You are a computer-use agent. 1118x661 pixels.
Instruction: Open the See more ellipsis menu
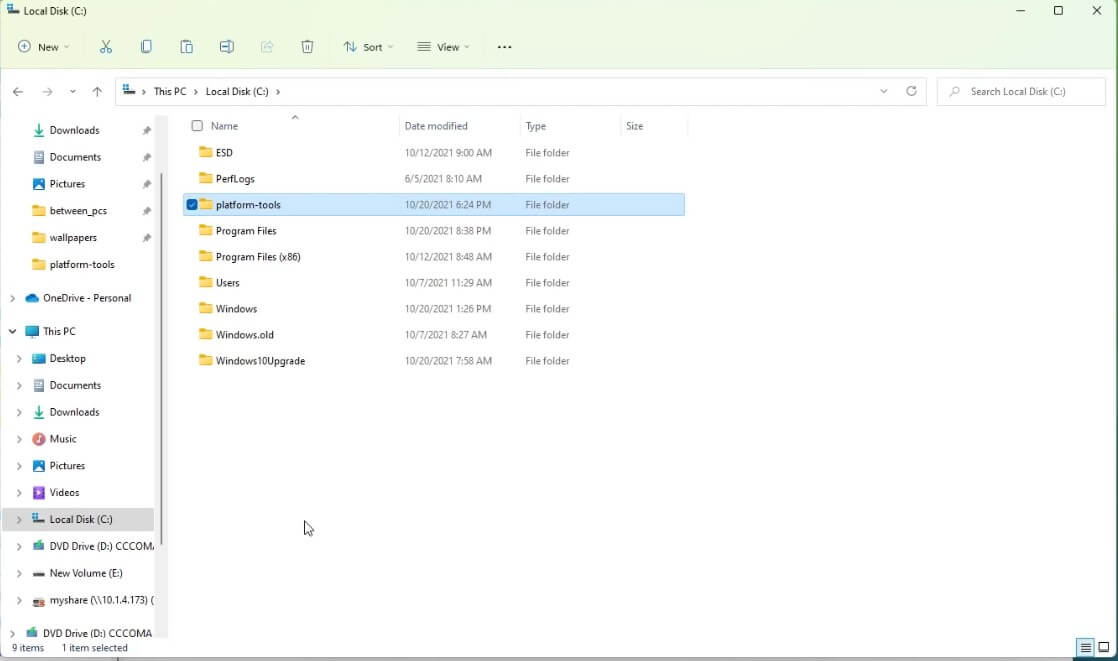point(504,46)
